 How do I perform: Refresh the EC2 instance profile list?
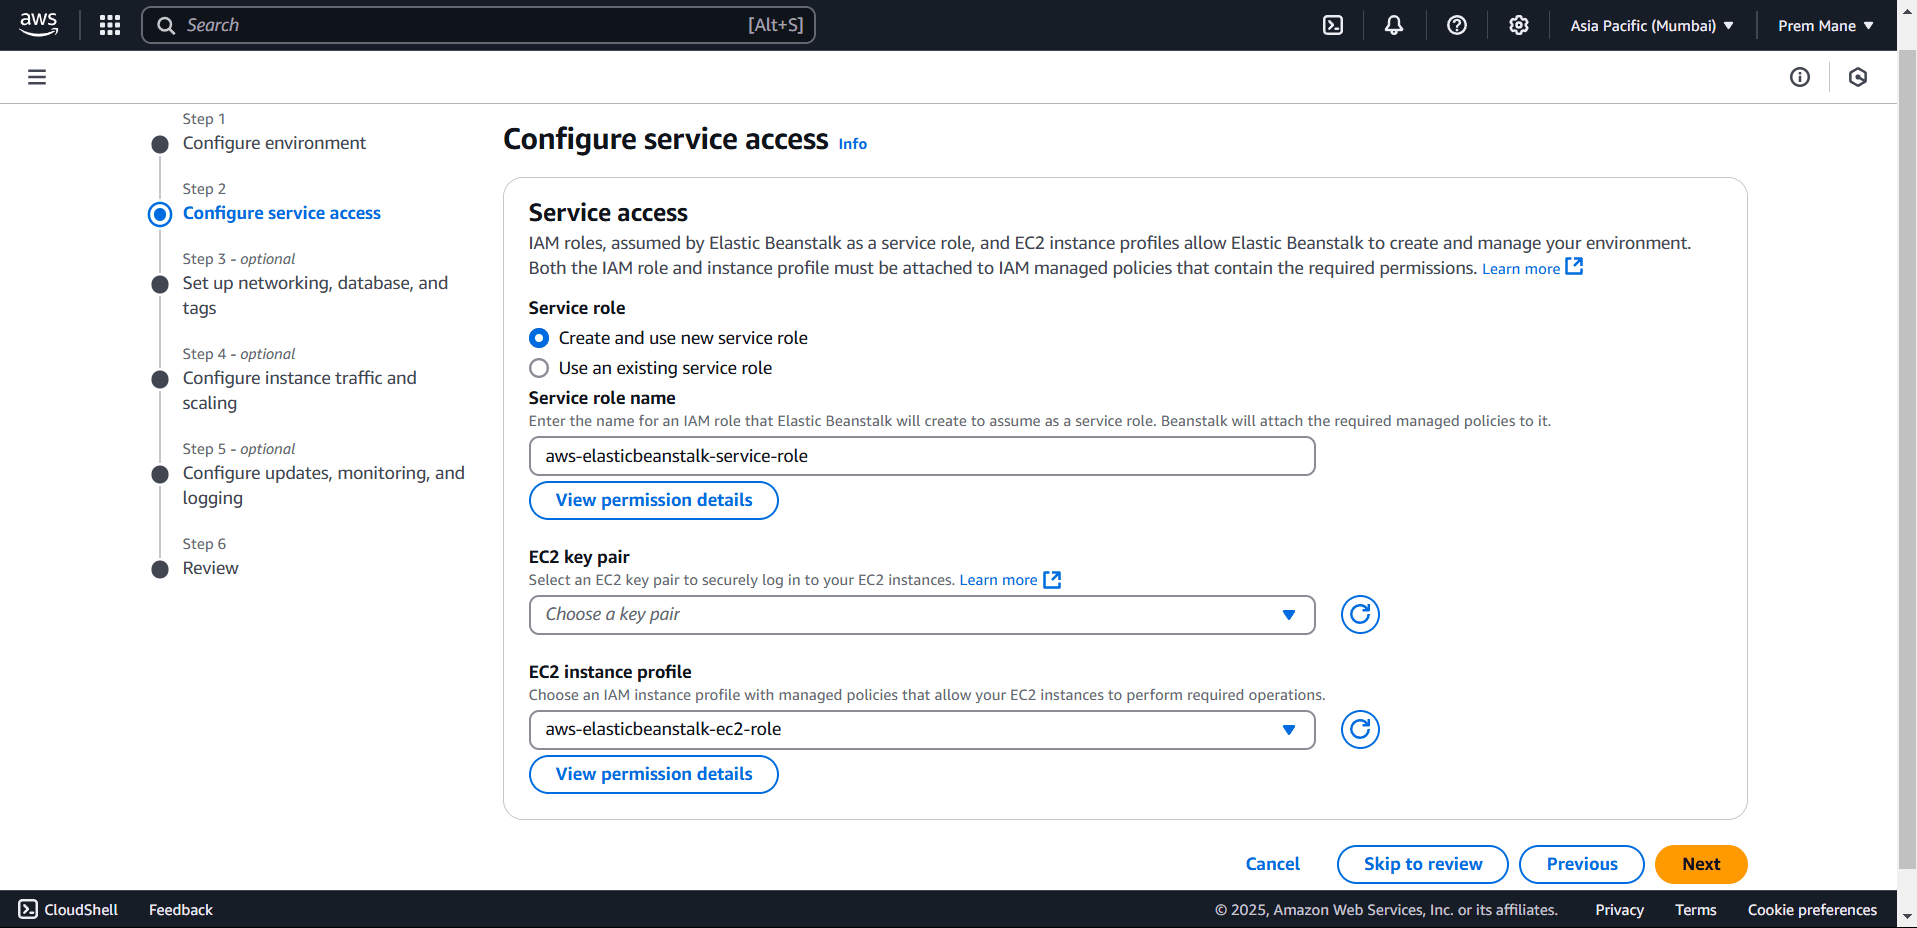[x=1360, y=729]
